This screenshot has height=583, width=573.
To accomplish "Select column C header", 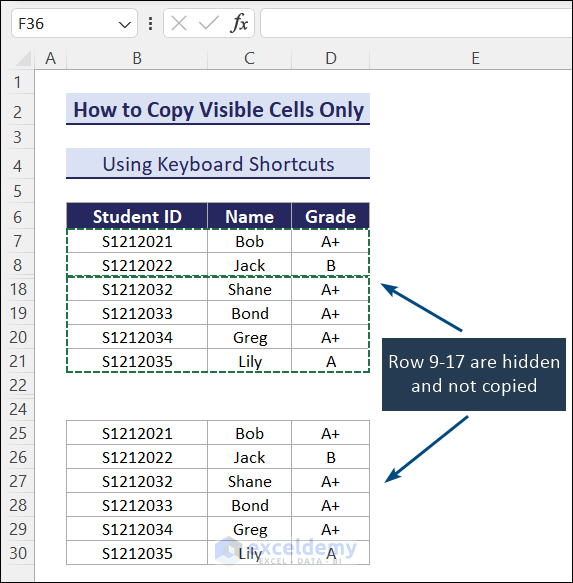I will 250,58.
